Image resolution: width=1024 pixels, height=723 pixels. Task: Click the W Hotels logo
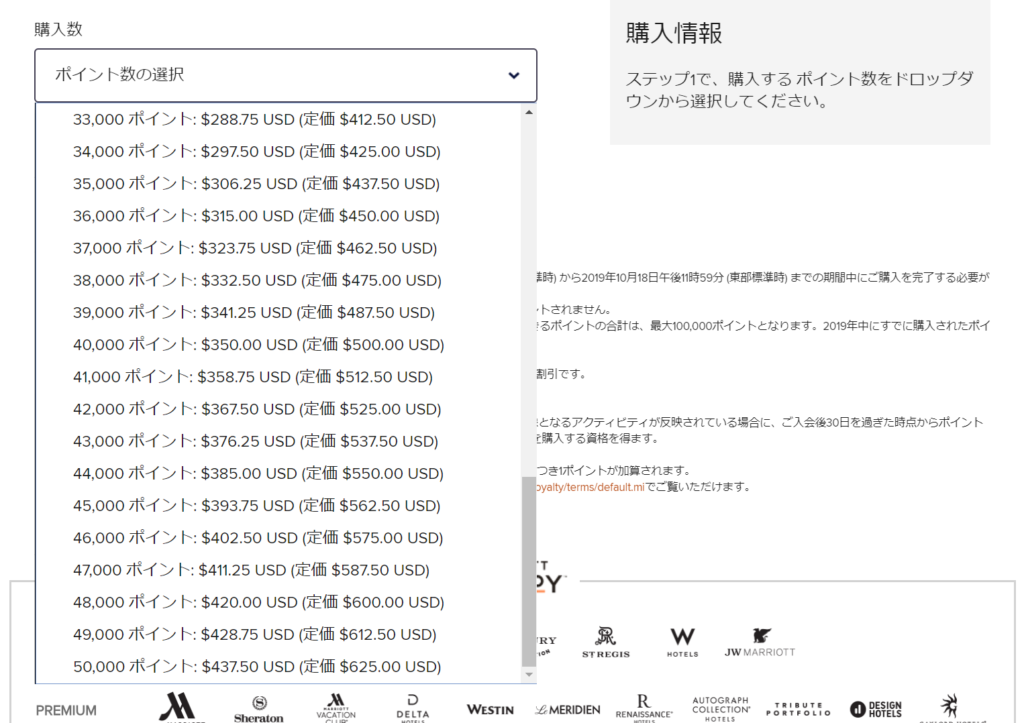click(x=682, y=642)
